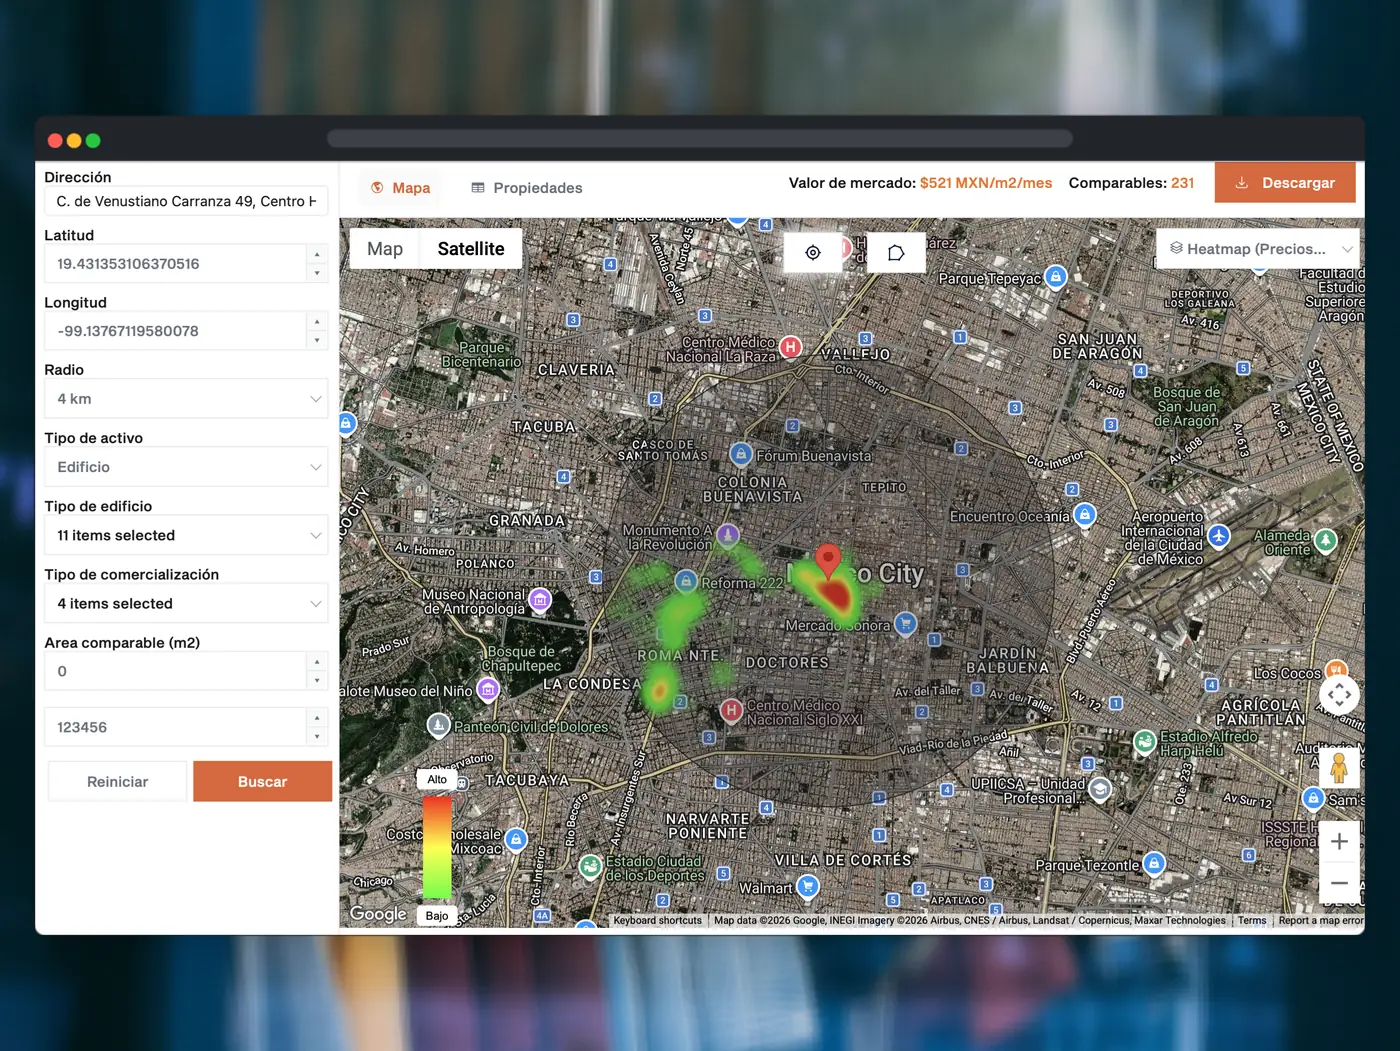1400x1051 pixels.
Task: Click the Dirección address input field
Action: [186, 201]
